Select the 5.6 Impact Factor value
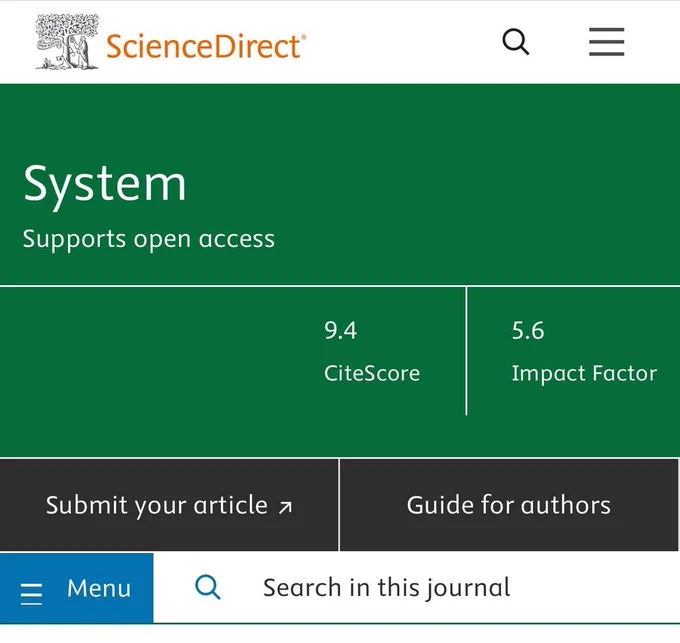Image resolution: width=680 pixels, height=643 pixels. (x=528, y=331)
